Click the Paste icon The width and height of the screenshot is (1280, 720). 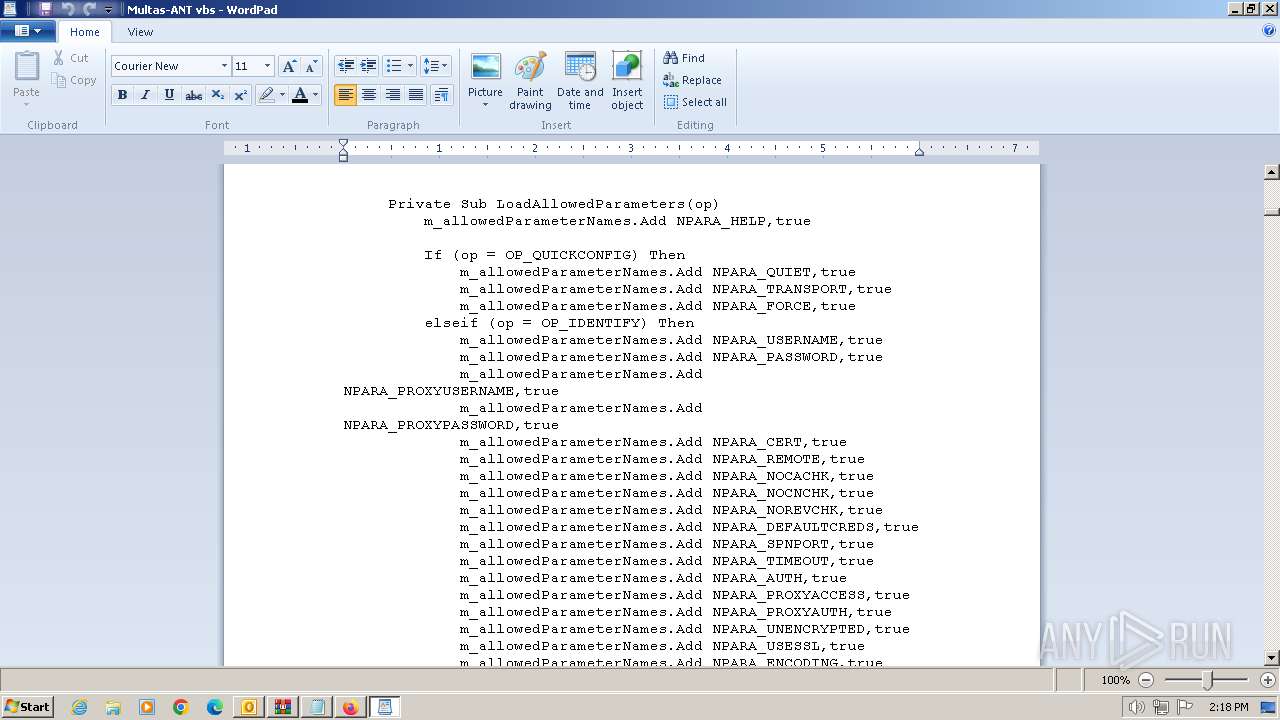(x=27, y=67)
